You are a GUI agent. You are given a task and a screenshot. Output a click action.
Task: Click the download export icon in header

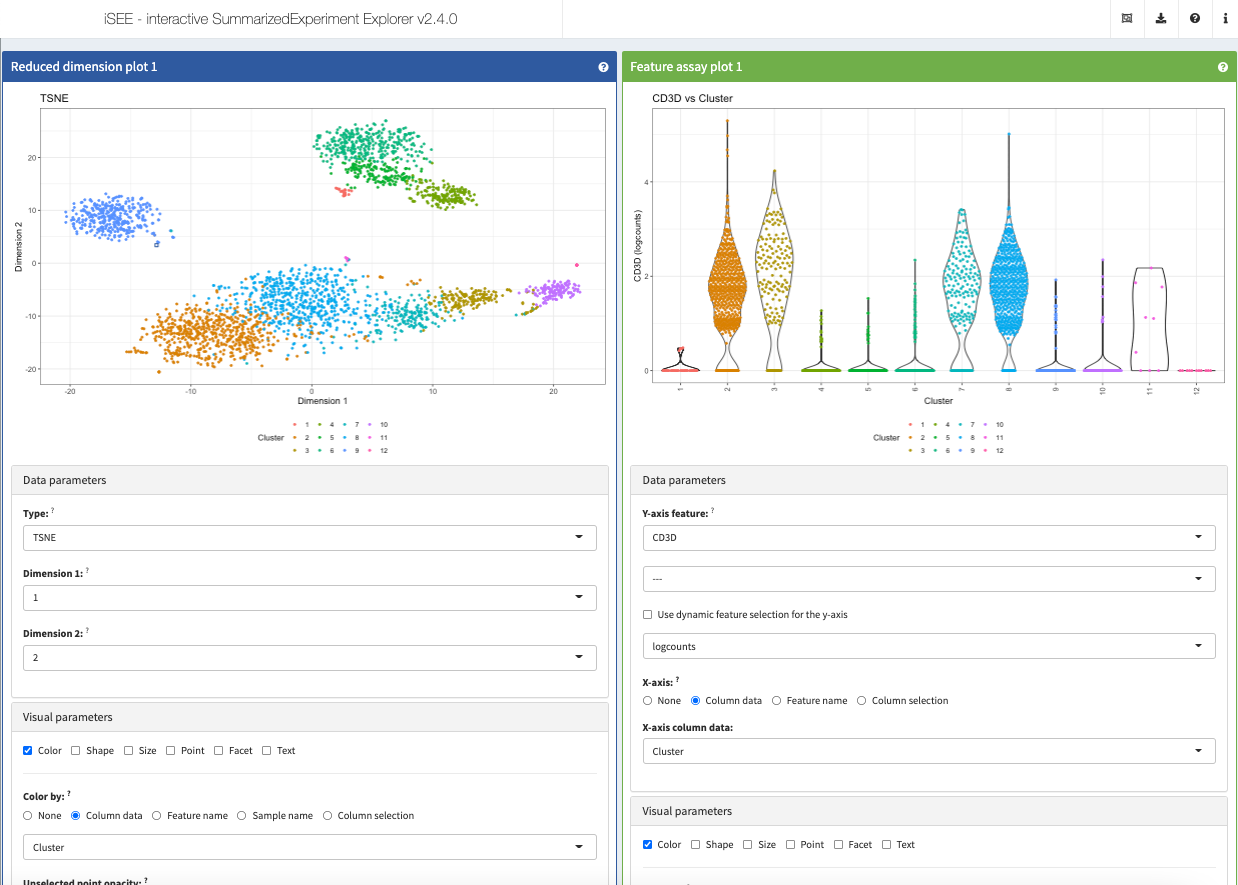click(x=1160, y=19)
